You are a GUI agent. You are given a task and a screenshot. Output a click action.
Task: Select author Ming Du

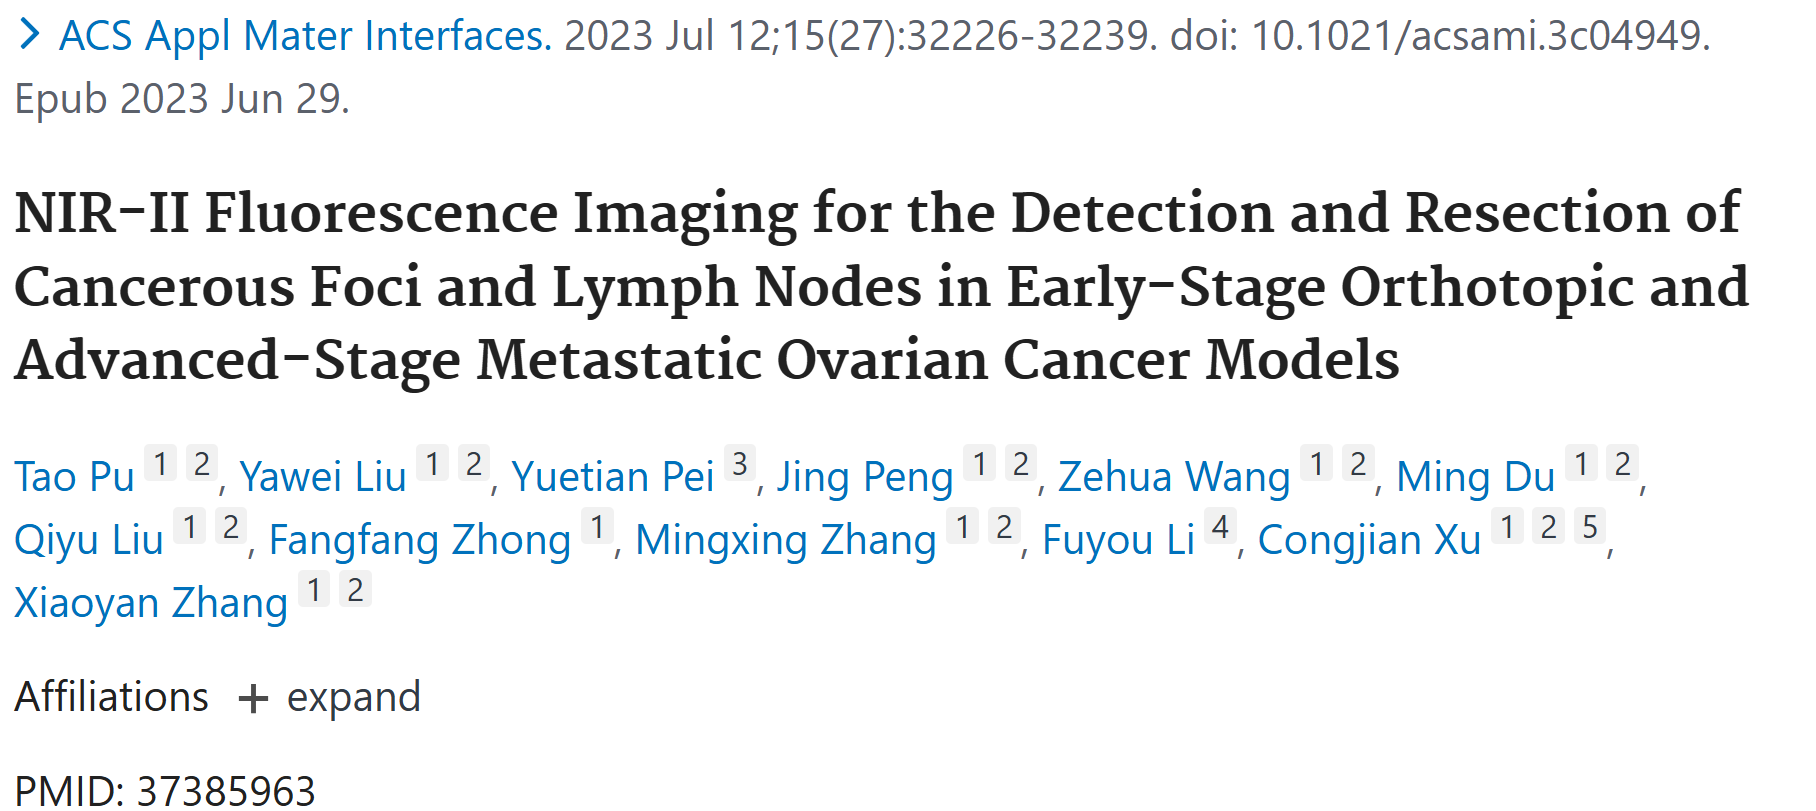[x=1475, y=477]
